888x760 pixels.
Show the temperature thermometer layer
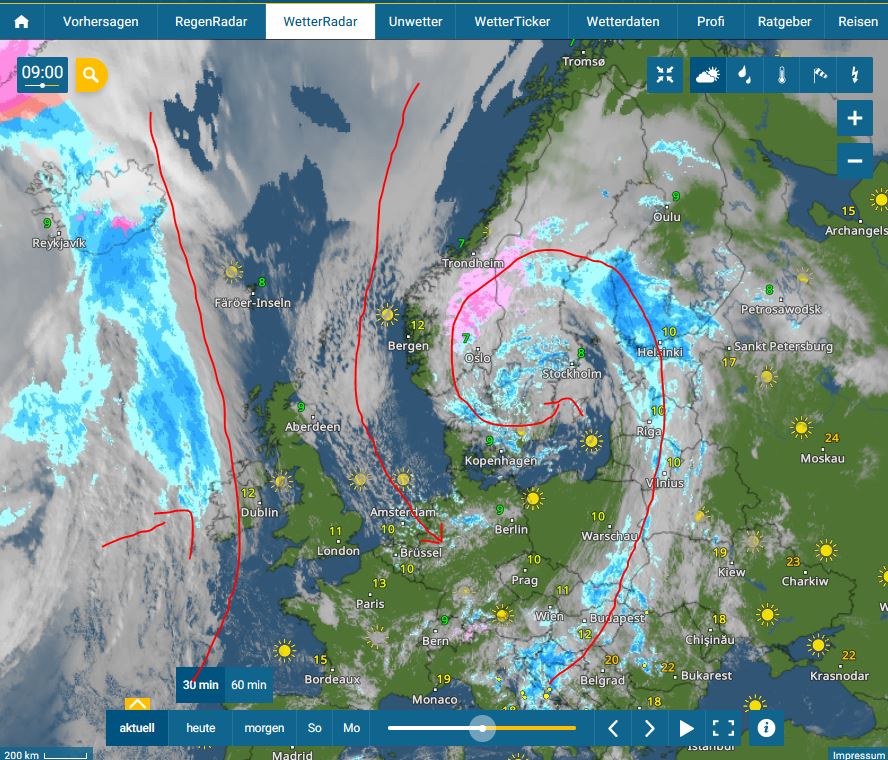(781, 74)
